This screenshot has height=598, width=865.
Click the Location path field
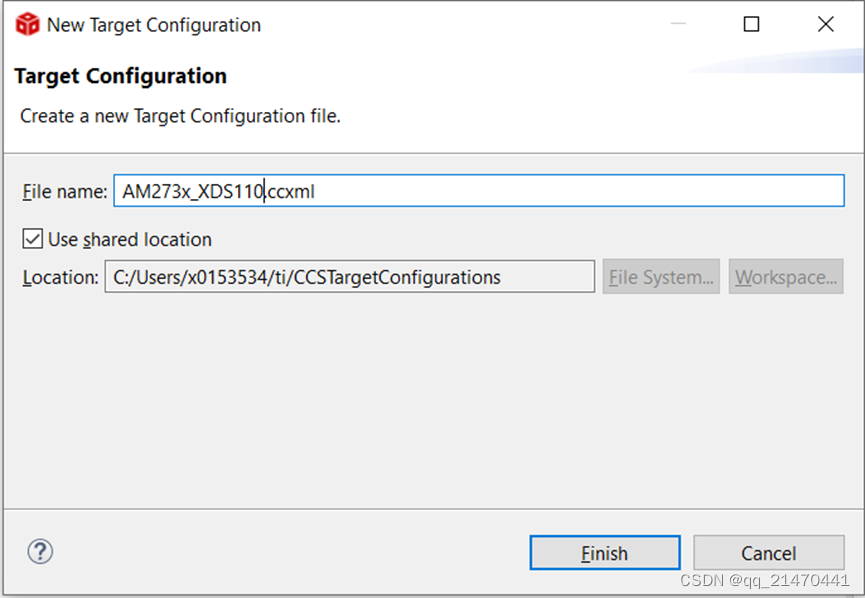[x=350, y=277]
